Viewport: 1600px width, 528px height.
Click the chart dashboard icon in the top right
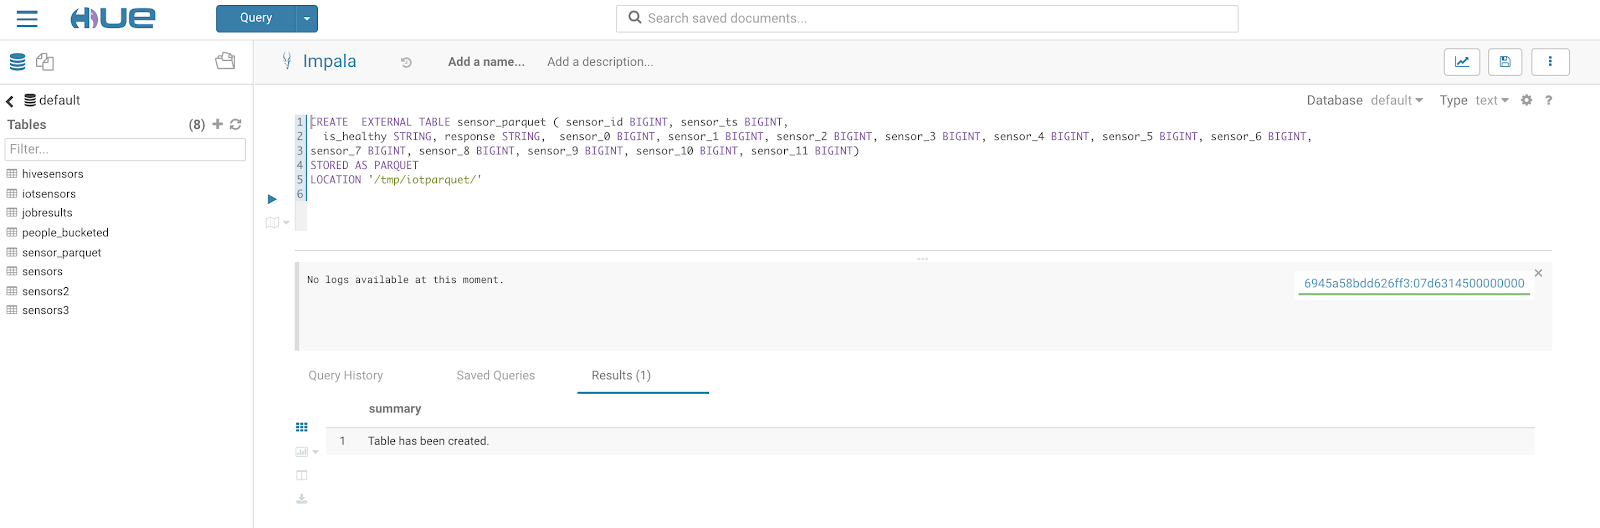click(x=1461, y=62)
